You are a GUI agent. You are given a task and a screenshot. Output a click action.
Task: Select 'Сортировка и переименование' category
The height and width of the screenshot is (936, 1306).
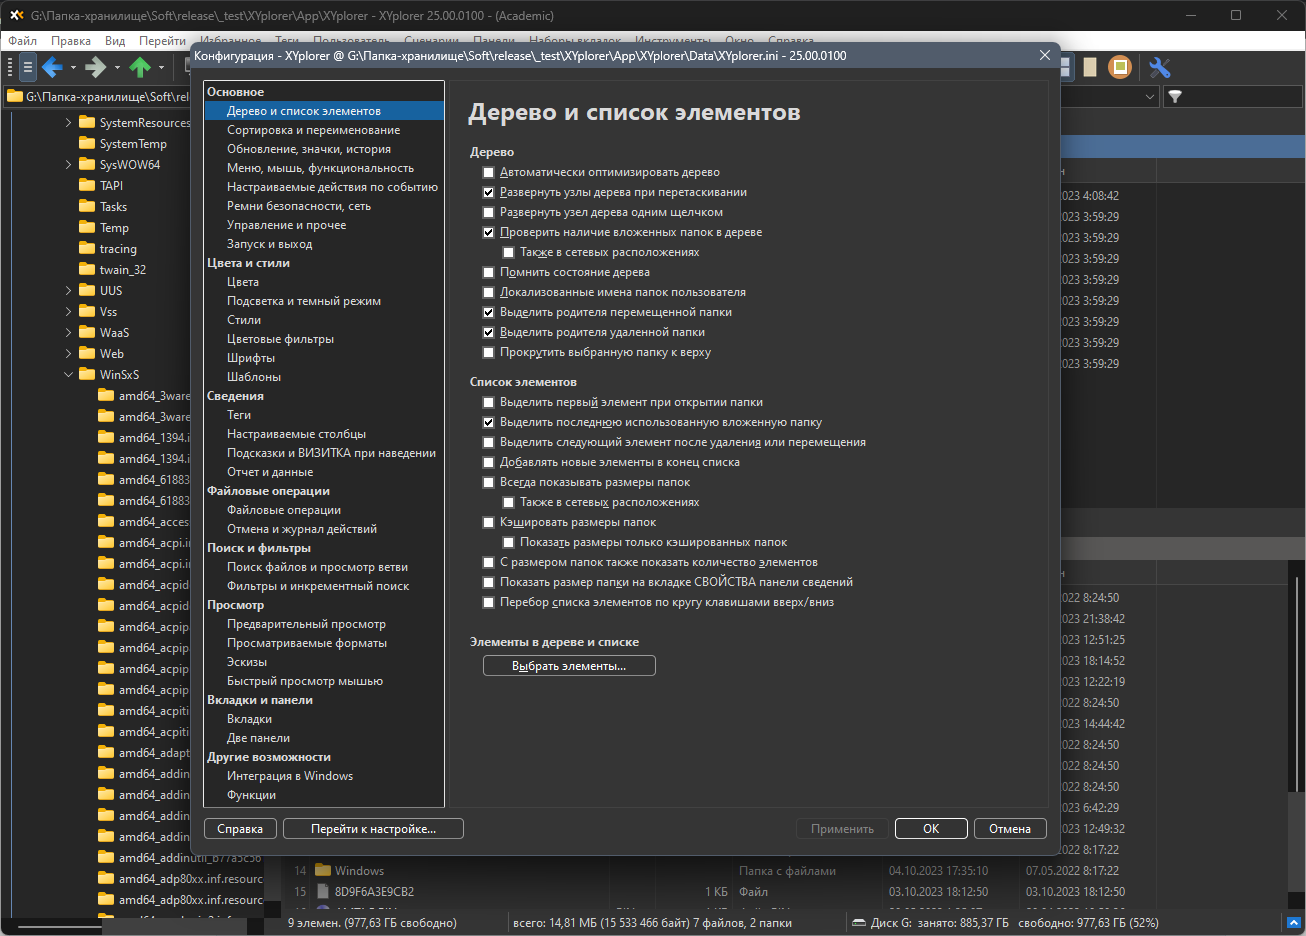pos(313,130)
